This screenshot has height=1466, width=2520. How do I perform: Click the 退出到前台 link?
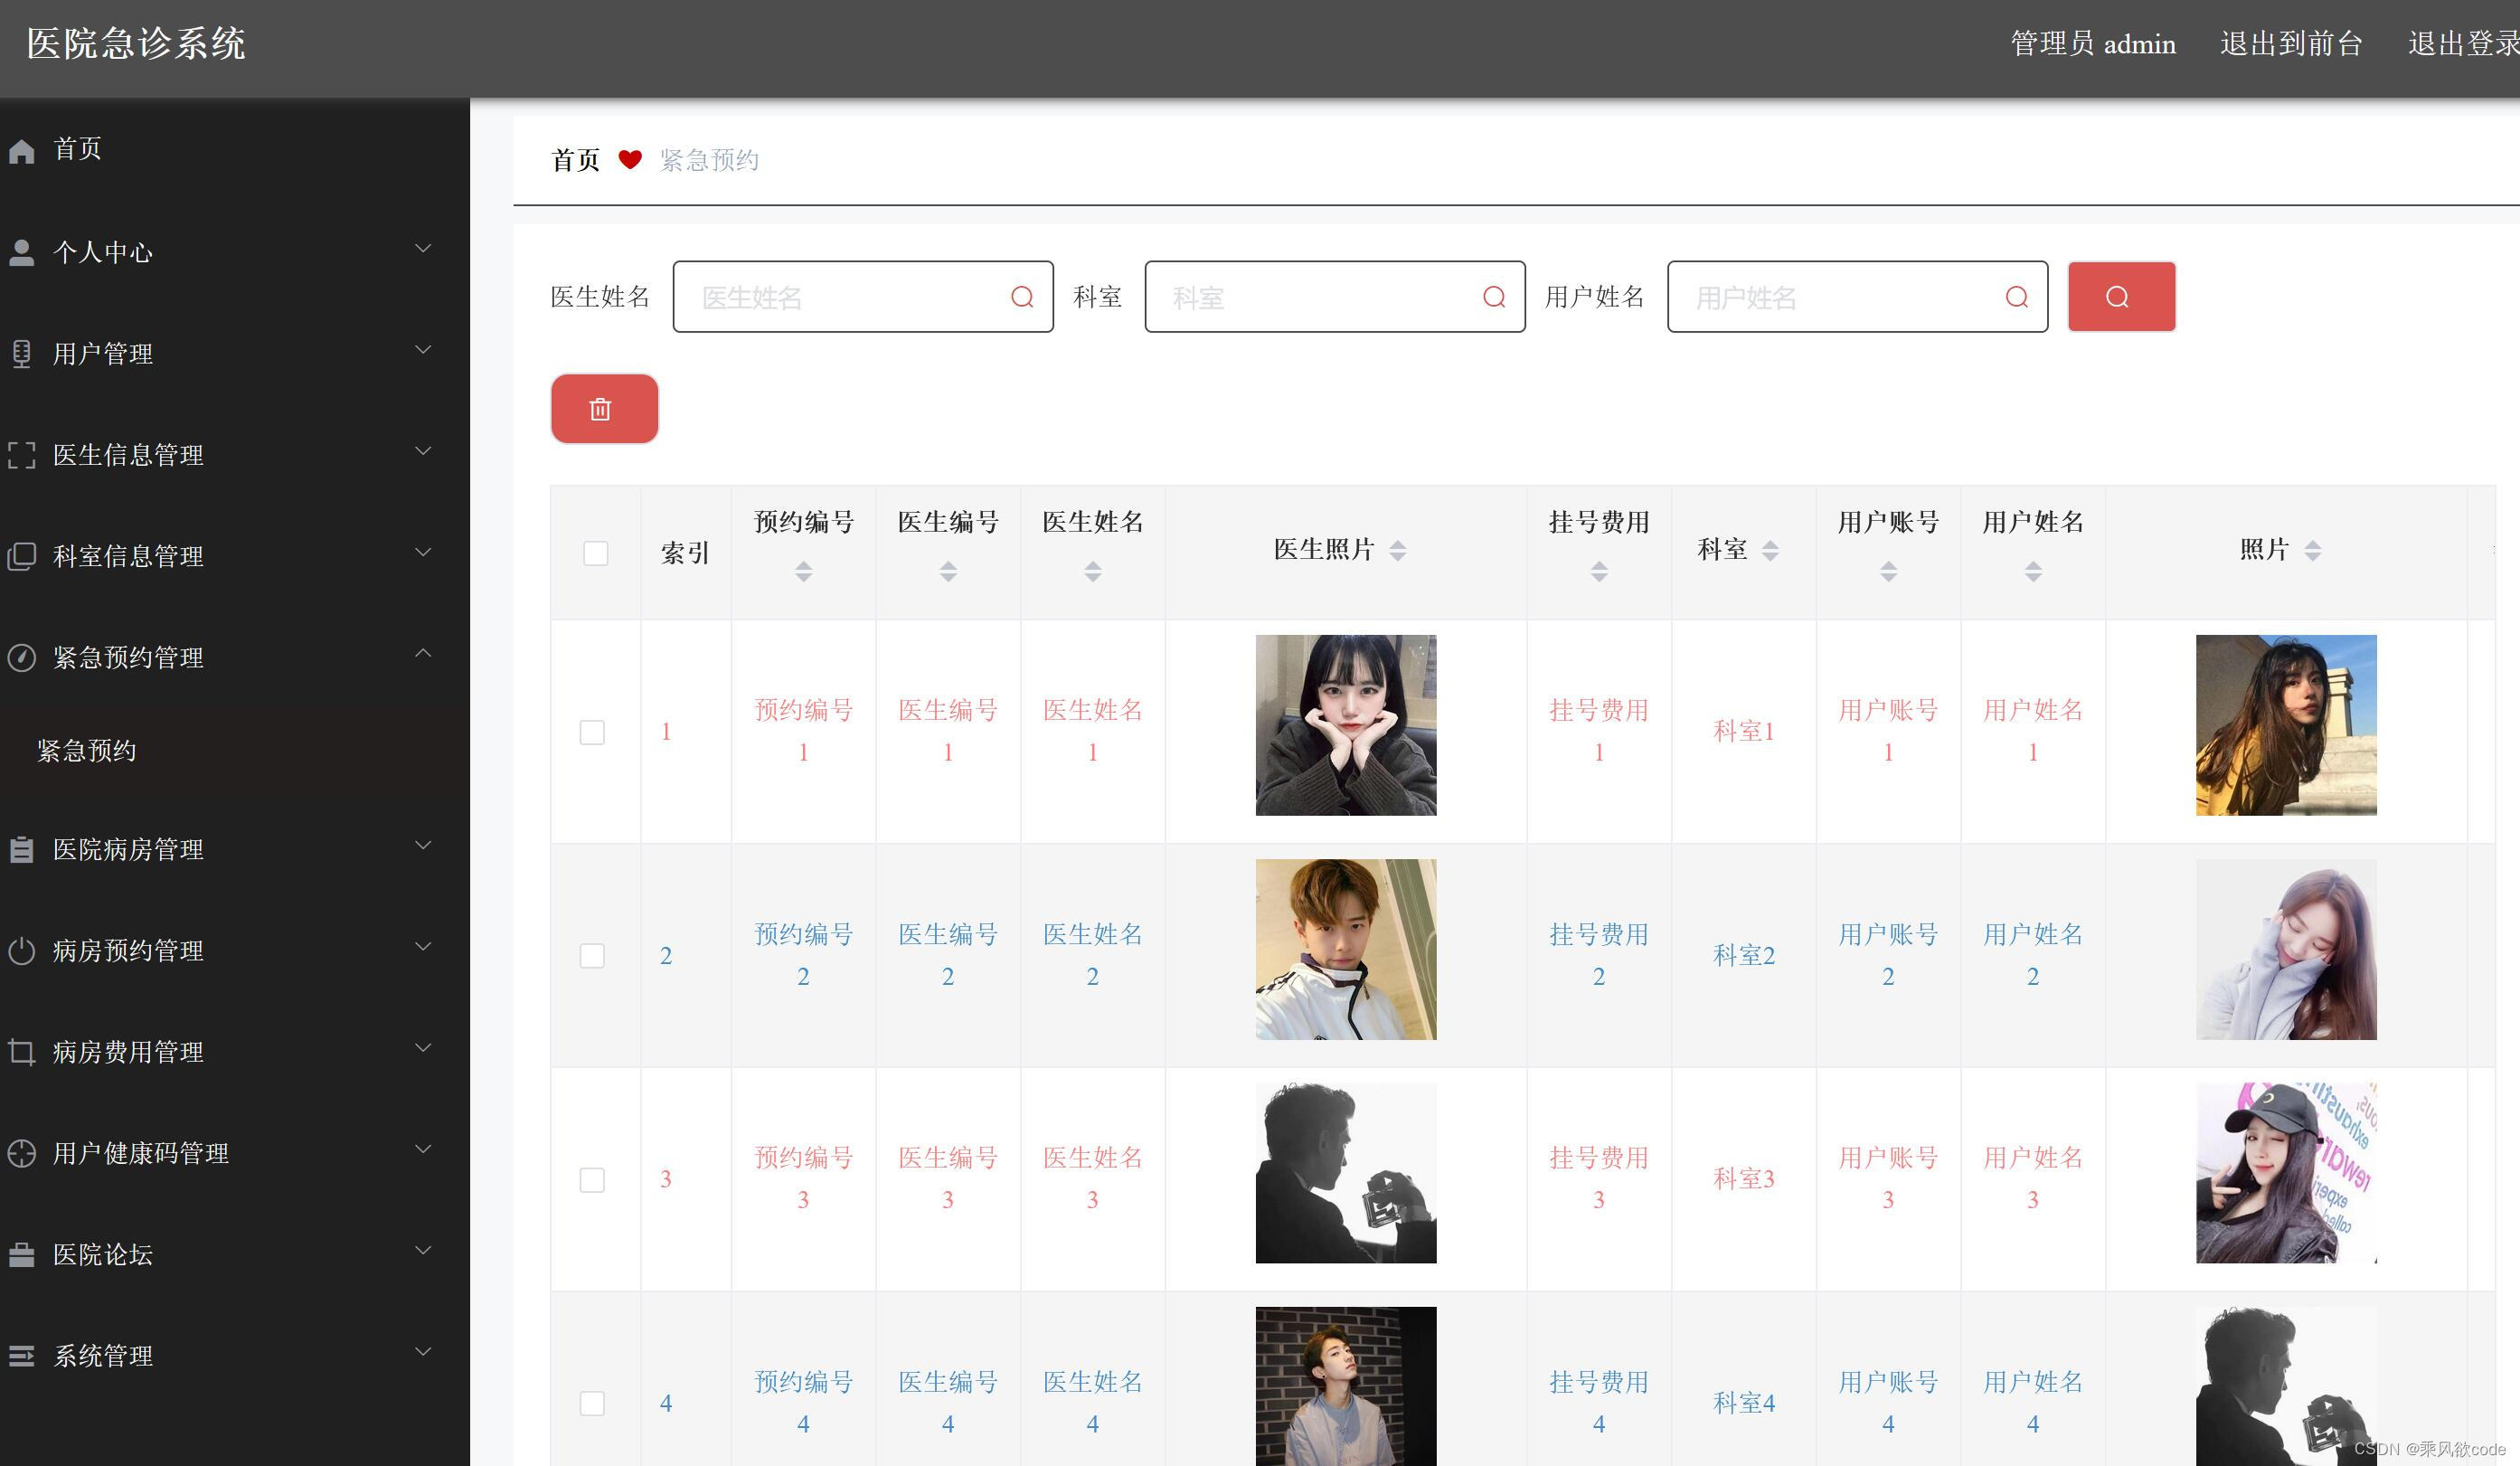2290,44
